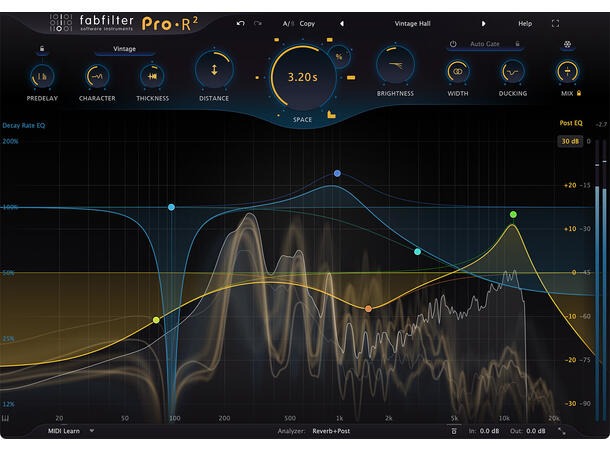610x450 pixels.
Task: Click the FabFilter logo
Action: point(92,23)
